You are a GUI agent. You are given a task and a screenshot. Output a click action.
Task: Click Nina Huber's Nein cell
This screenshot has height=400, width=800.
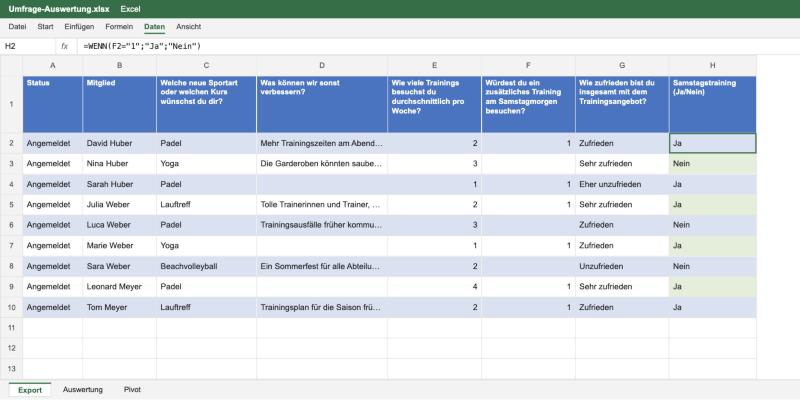713,164
